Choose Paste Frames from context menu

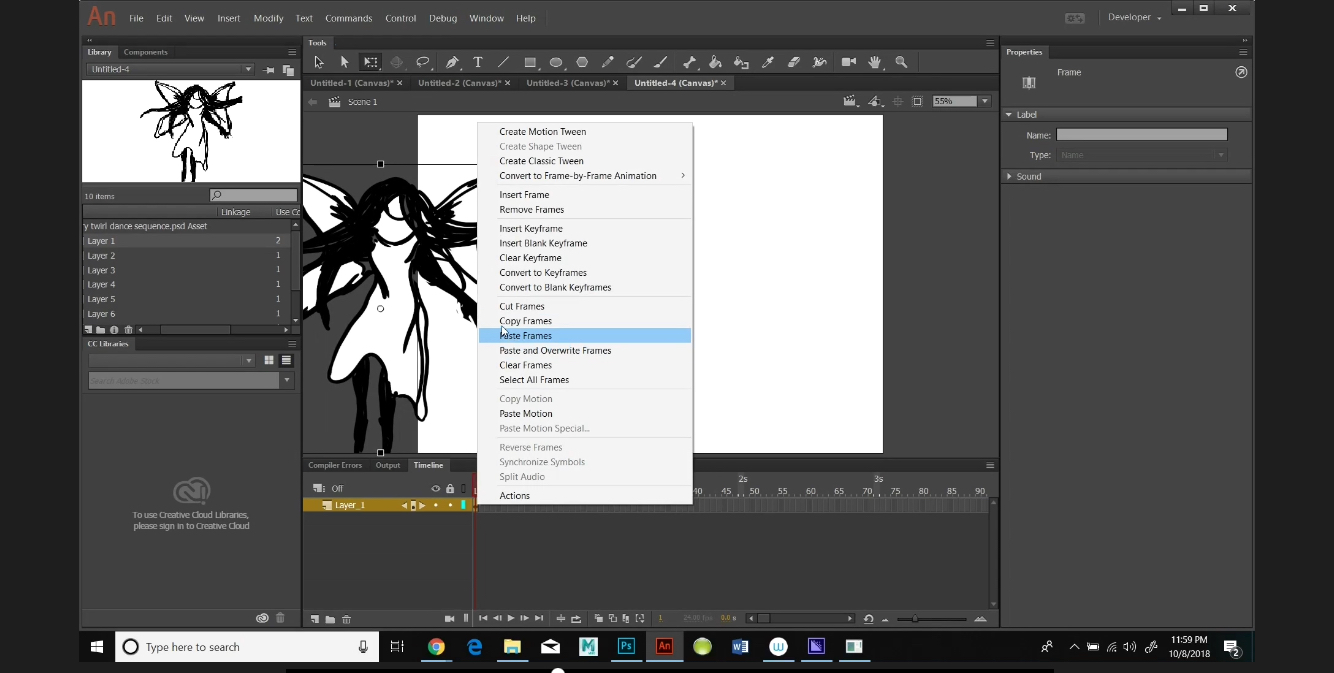pyautogui.click(x=526, y=336)
